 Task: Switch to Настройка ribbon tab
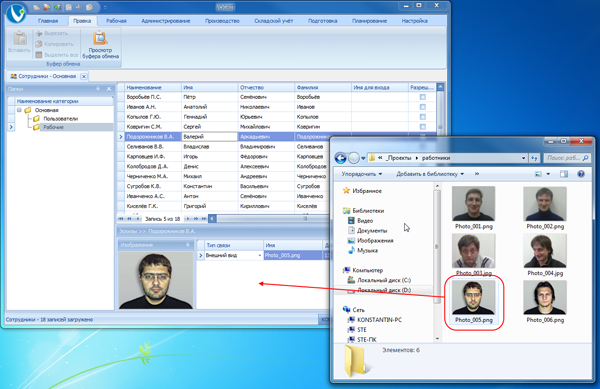(414, 21)
